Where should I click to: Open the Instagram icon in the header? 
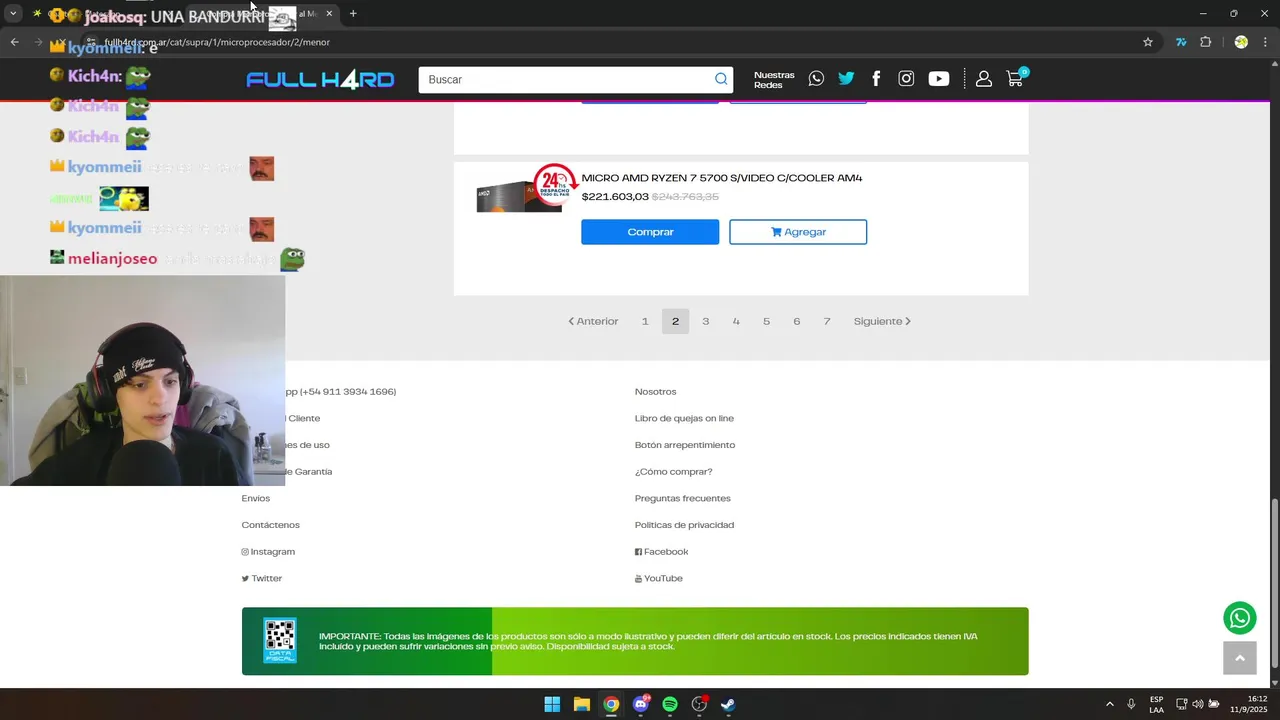coord(906,79)
